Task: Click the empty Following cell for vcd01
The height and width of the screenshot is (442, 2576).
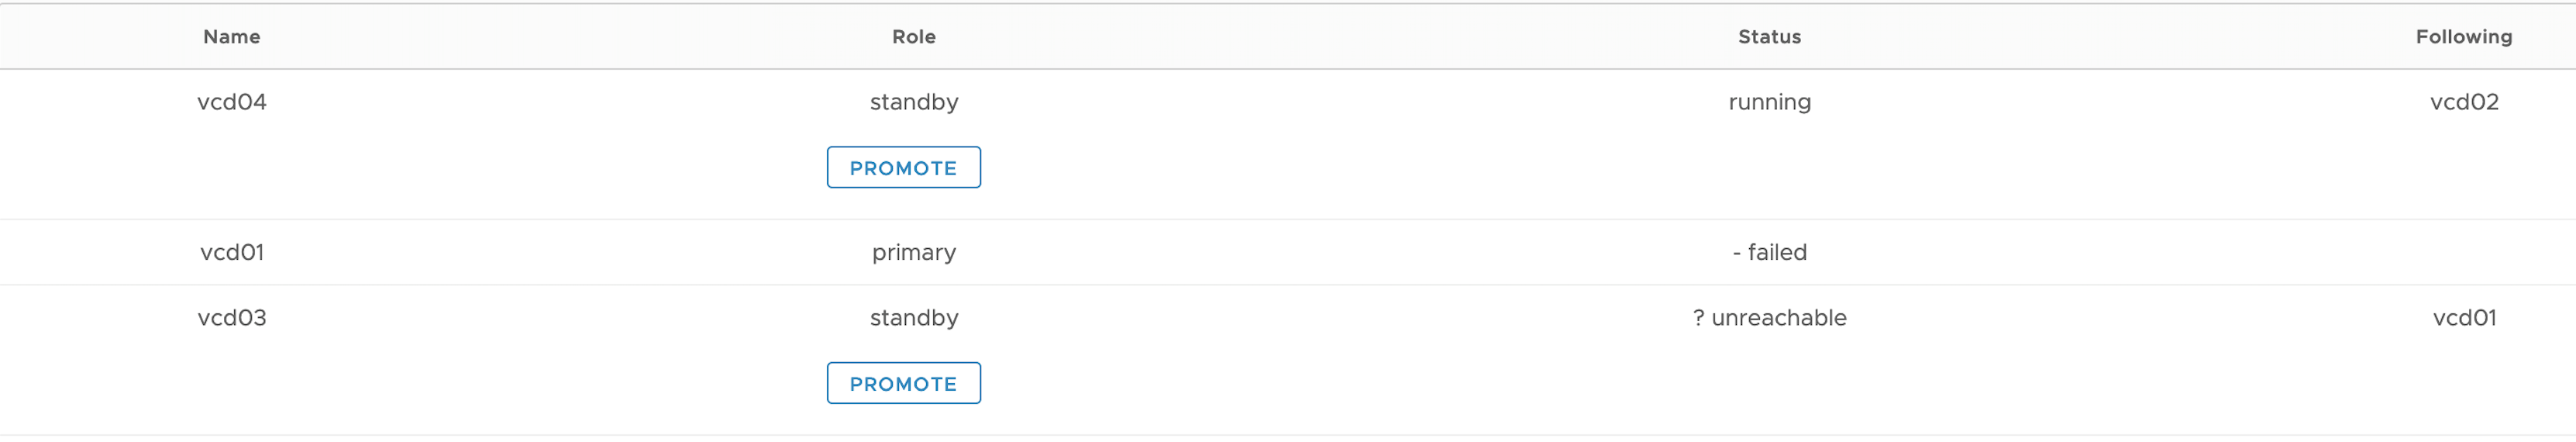Action: [2463, 253]
